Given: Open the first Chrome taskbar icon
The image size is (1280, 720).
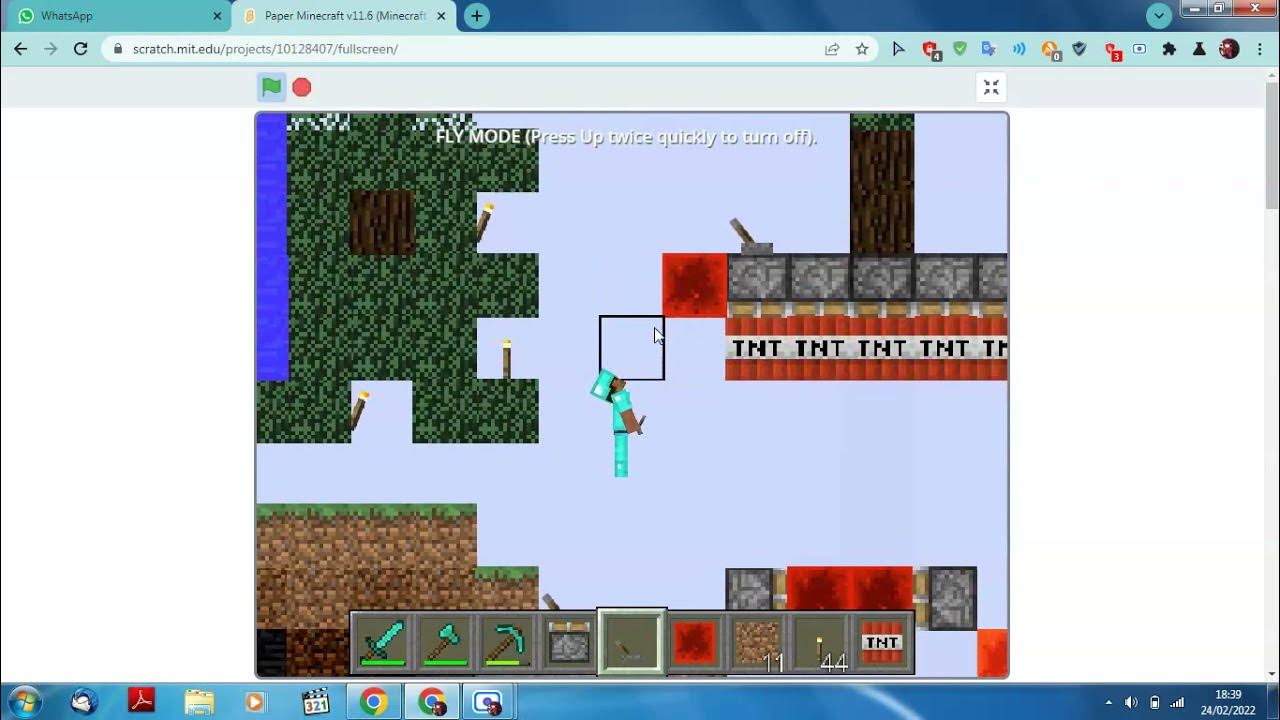Looking at the screenshot, I should (373, 701).
